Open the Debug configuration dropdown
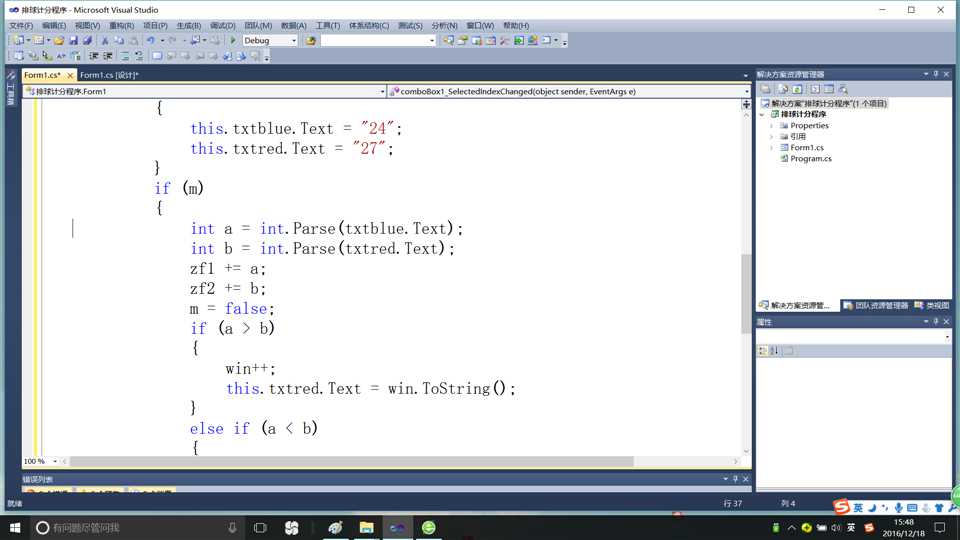 click(294, 40)
